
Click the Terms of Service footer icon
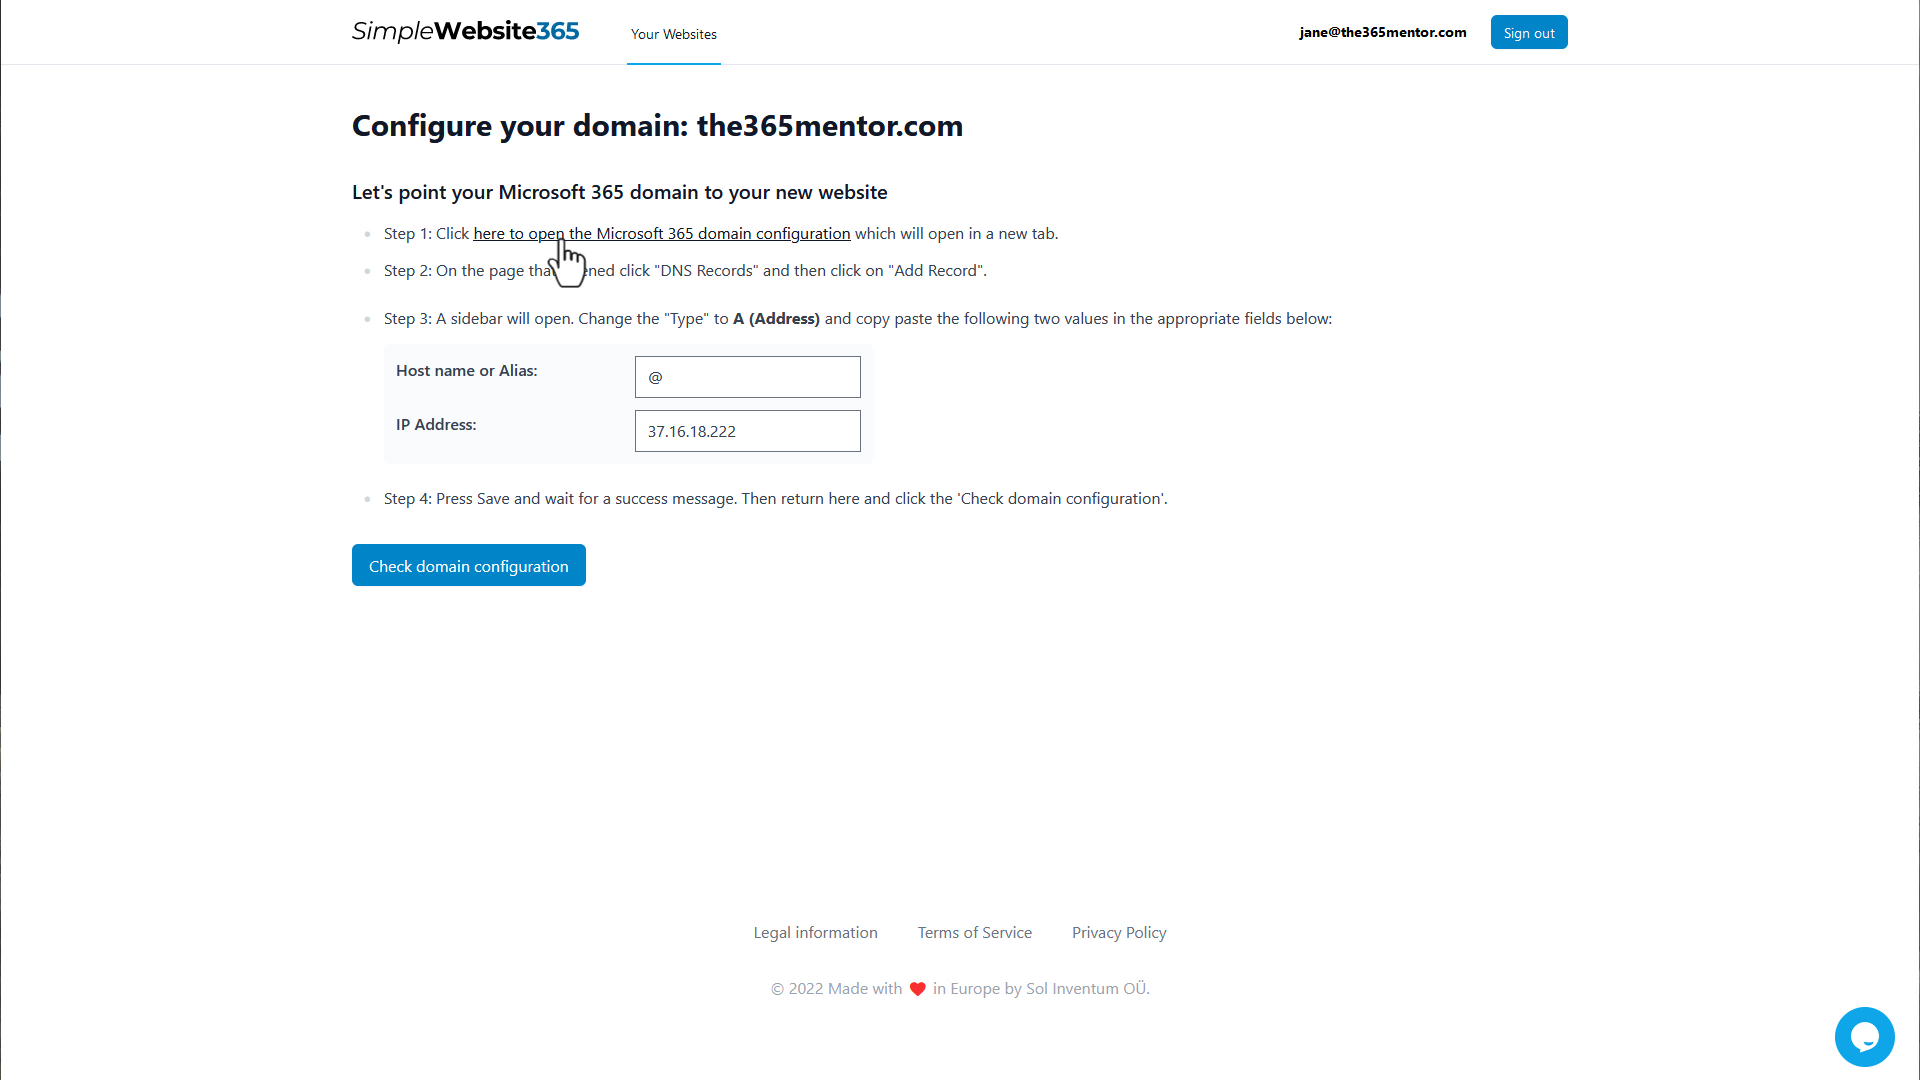click(x=975, y=932)
